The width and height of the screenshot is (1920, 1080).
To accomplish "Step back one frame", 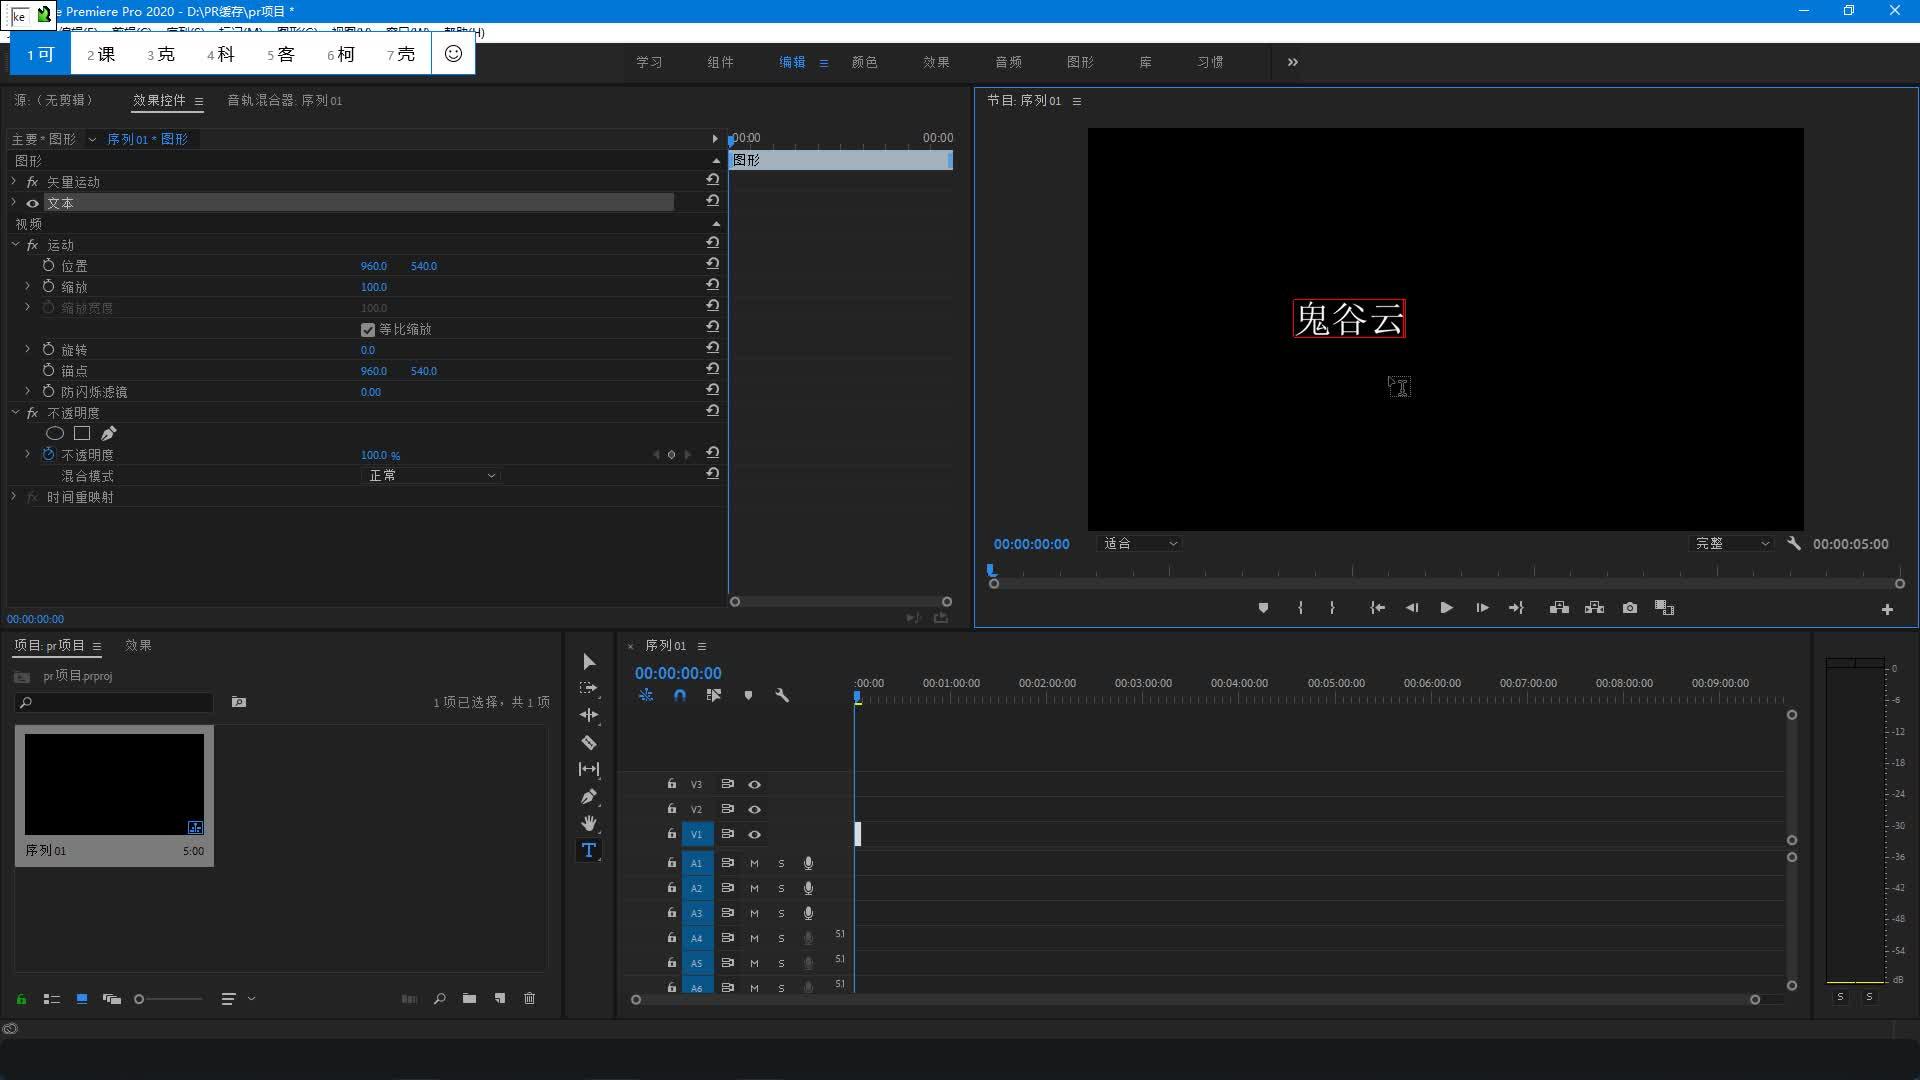I will [1412, 608].
